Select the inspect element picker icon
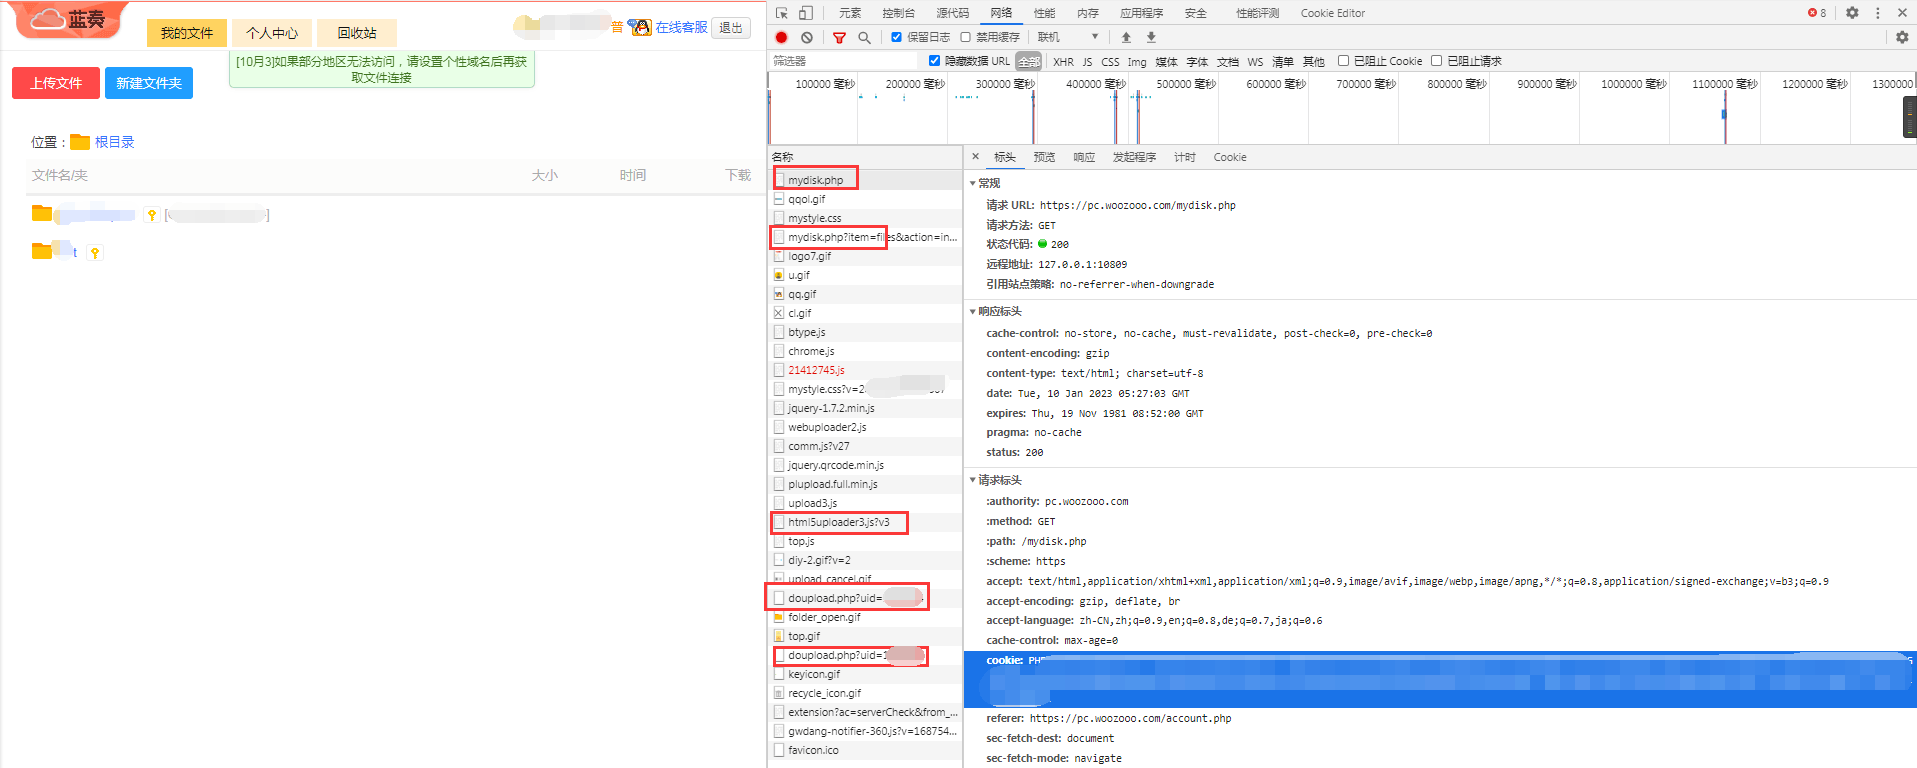 [x=782, y=13]
